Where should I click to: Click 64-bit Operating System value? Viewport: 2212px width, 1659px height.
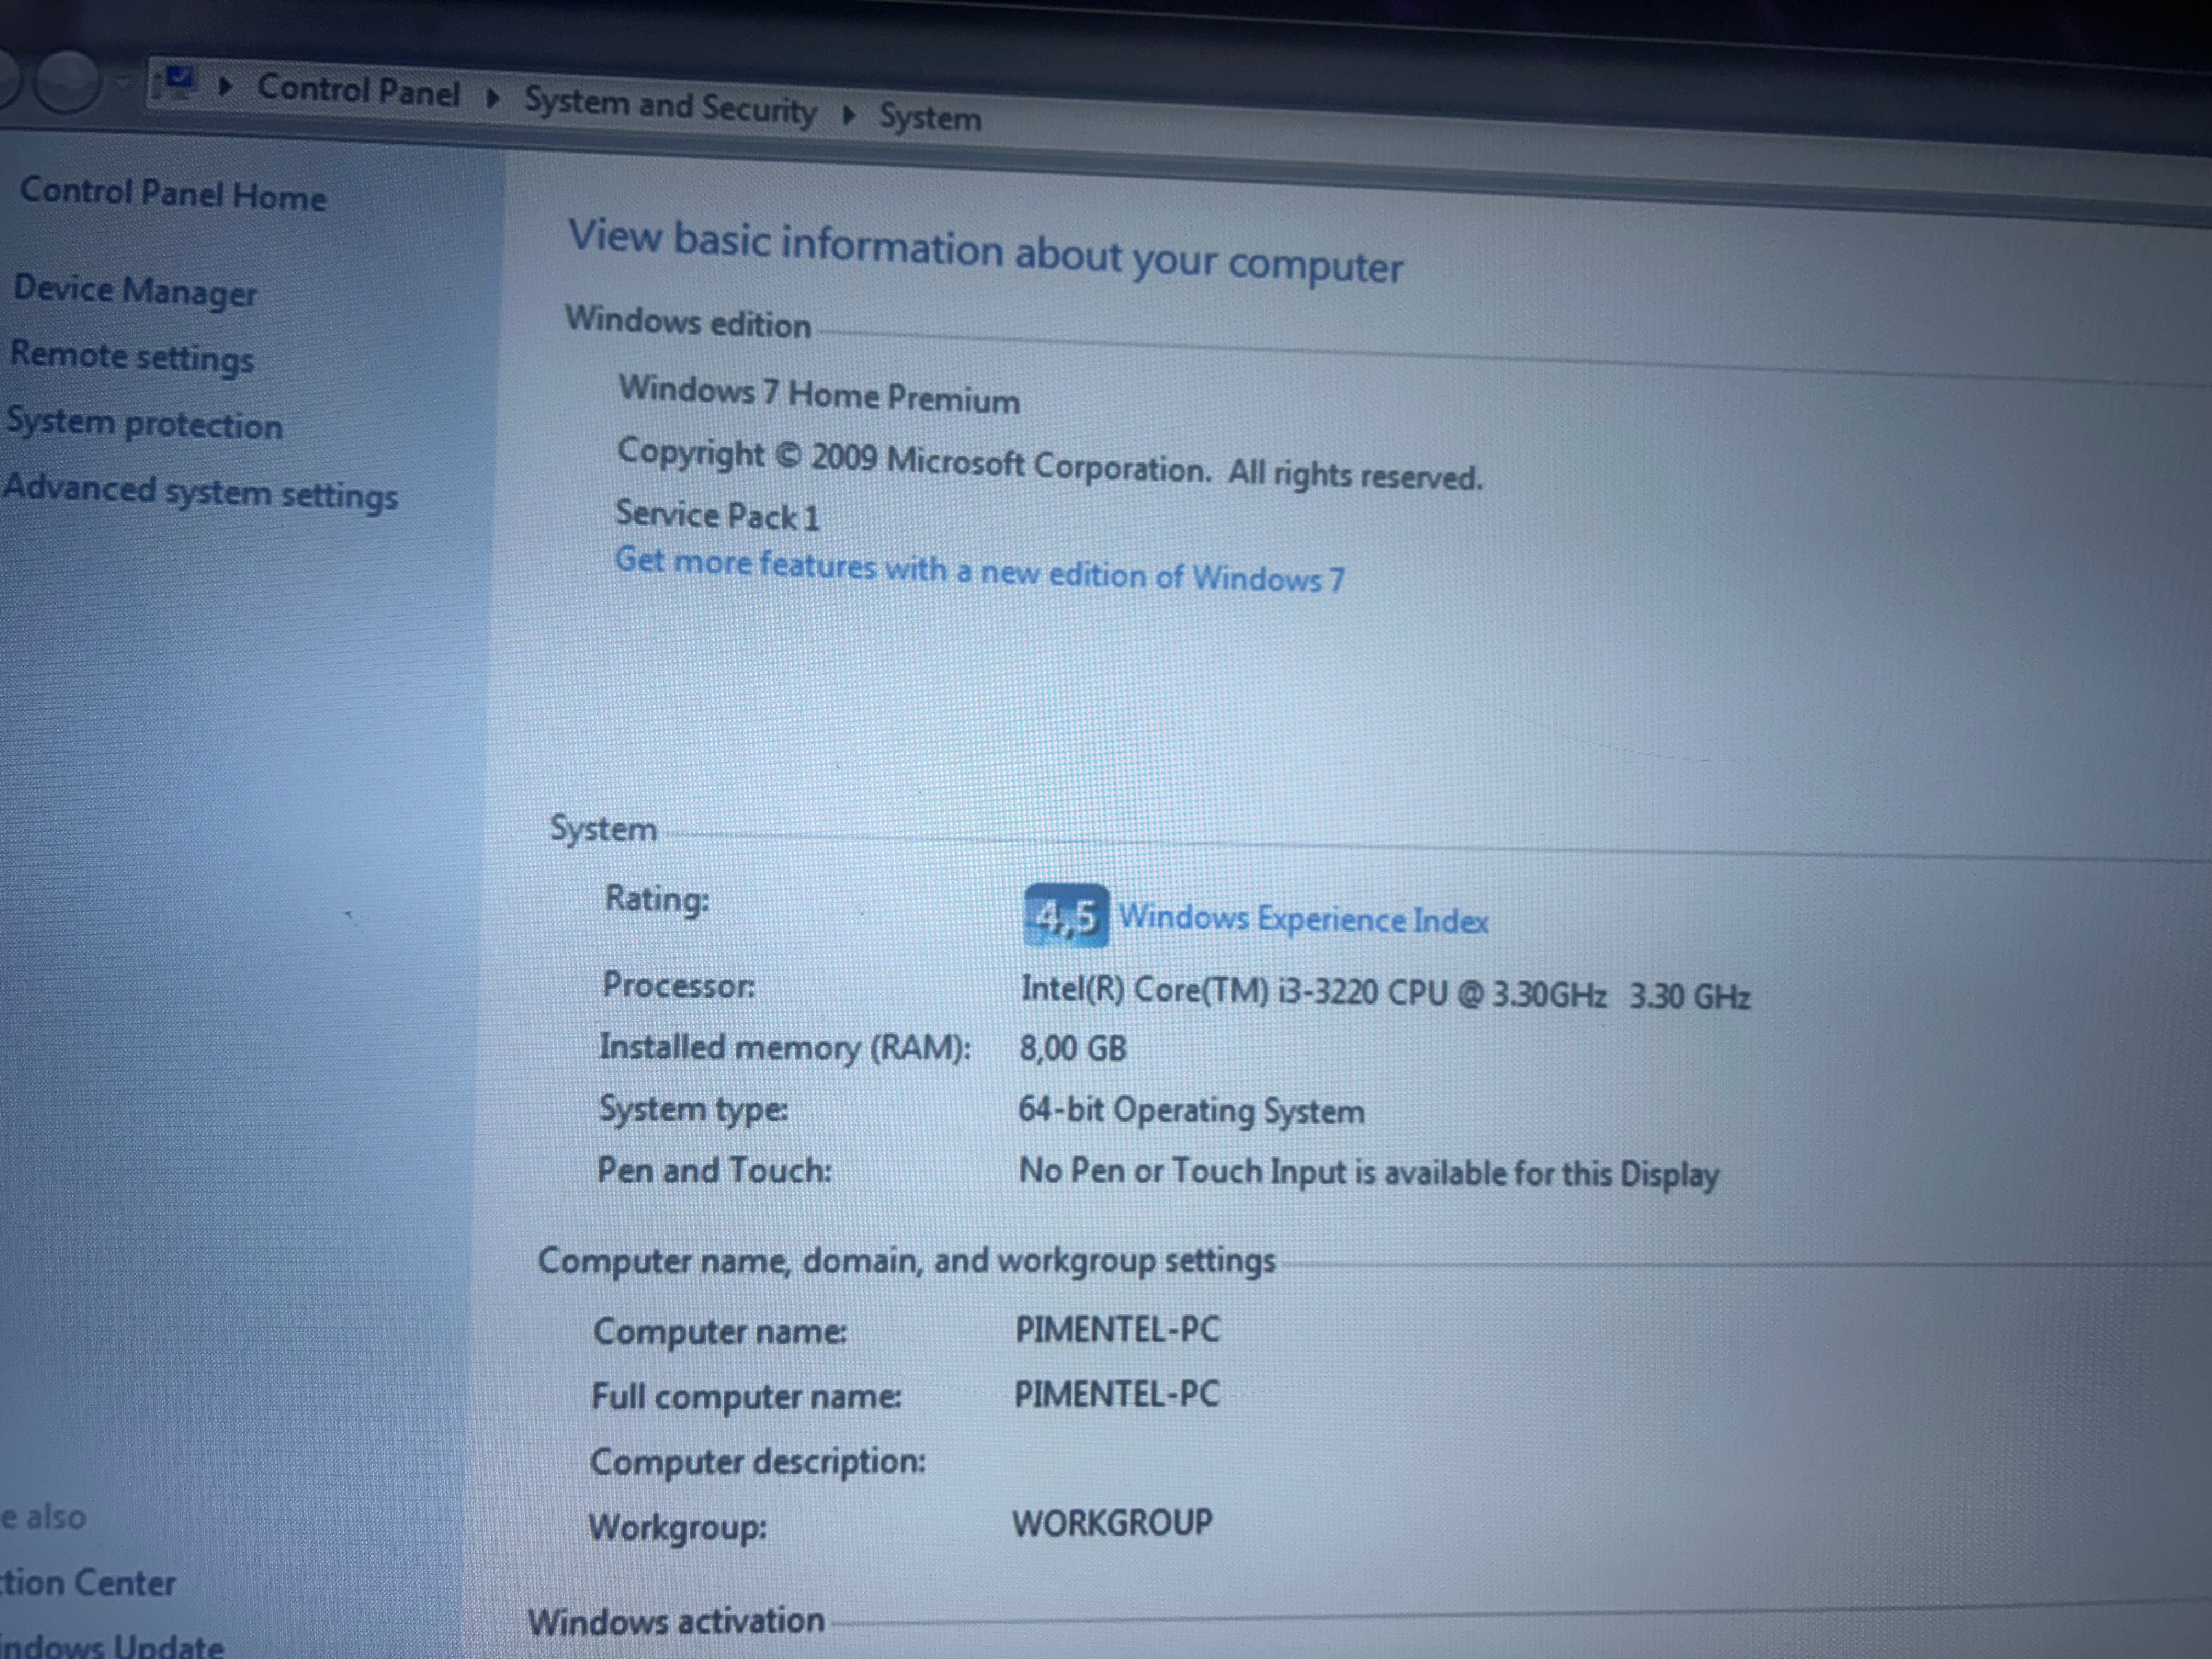pyautogui.click(x=1191, y=1110)
